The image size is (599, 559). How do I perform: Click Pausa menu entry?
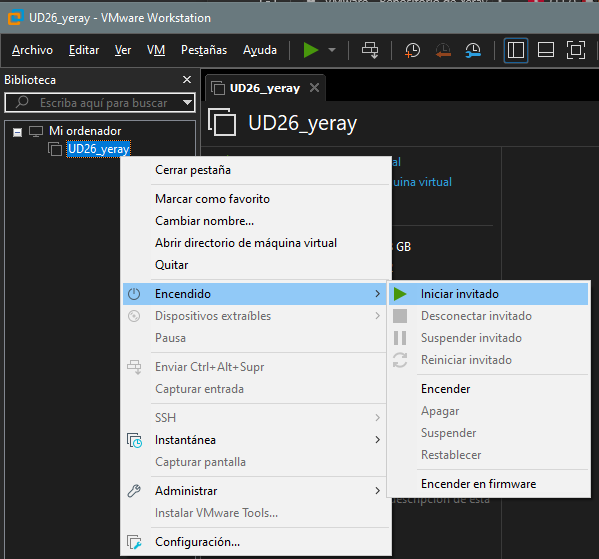point(170,338)
